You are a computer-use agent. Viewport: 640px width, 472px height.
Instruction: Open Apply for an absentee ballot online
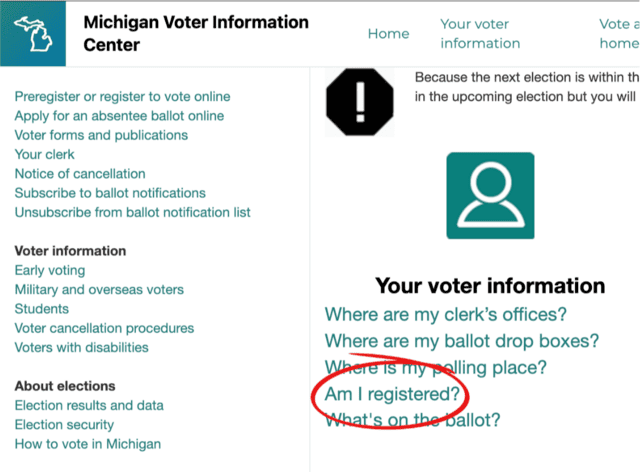pos(119,116)
